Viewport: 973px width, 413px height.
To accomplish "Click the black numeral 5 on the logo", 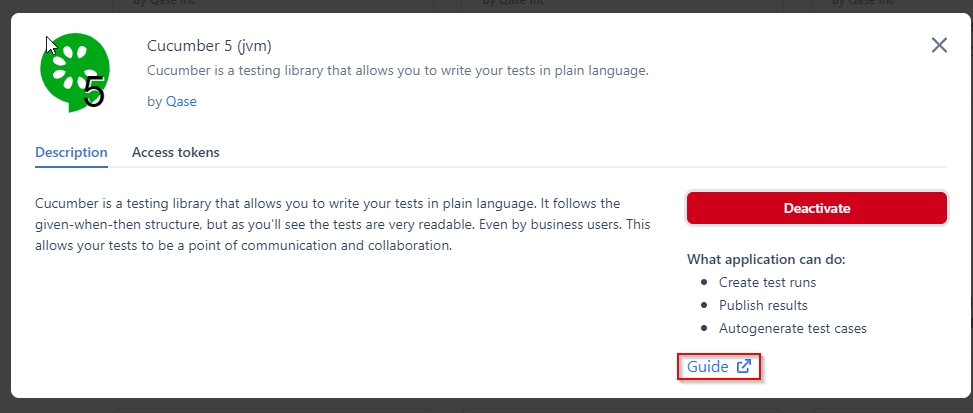I will click(x=94, y=92).
